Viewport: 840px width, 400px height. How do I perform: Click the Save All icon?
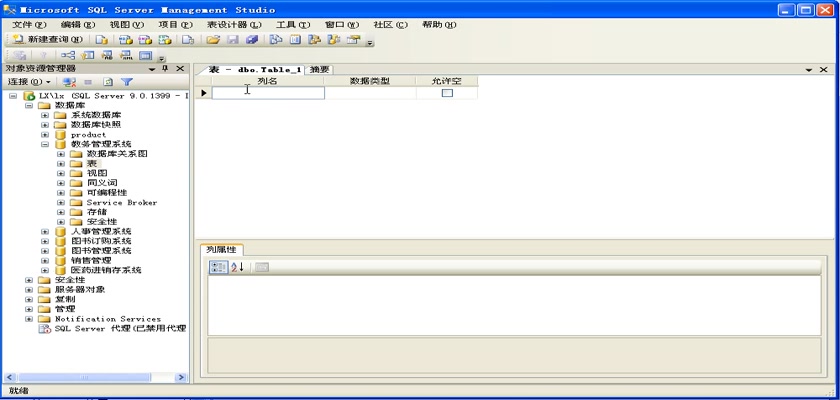(x=252, y=40)
